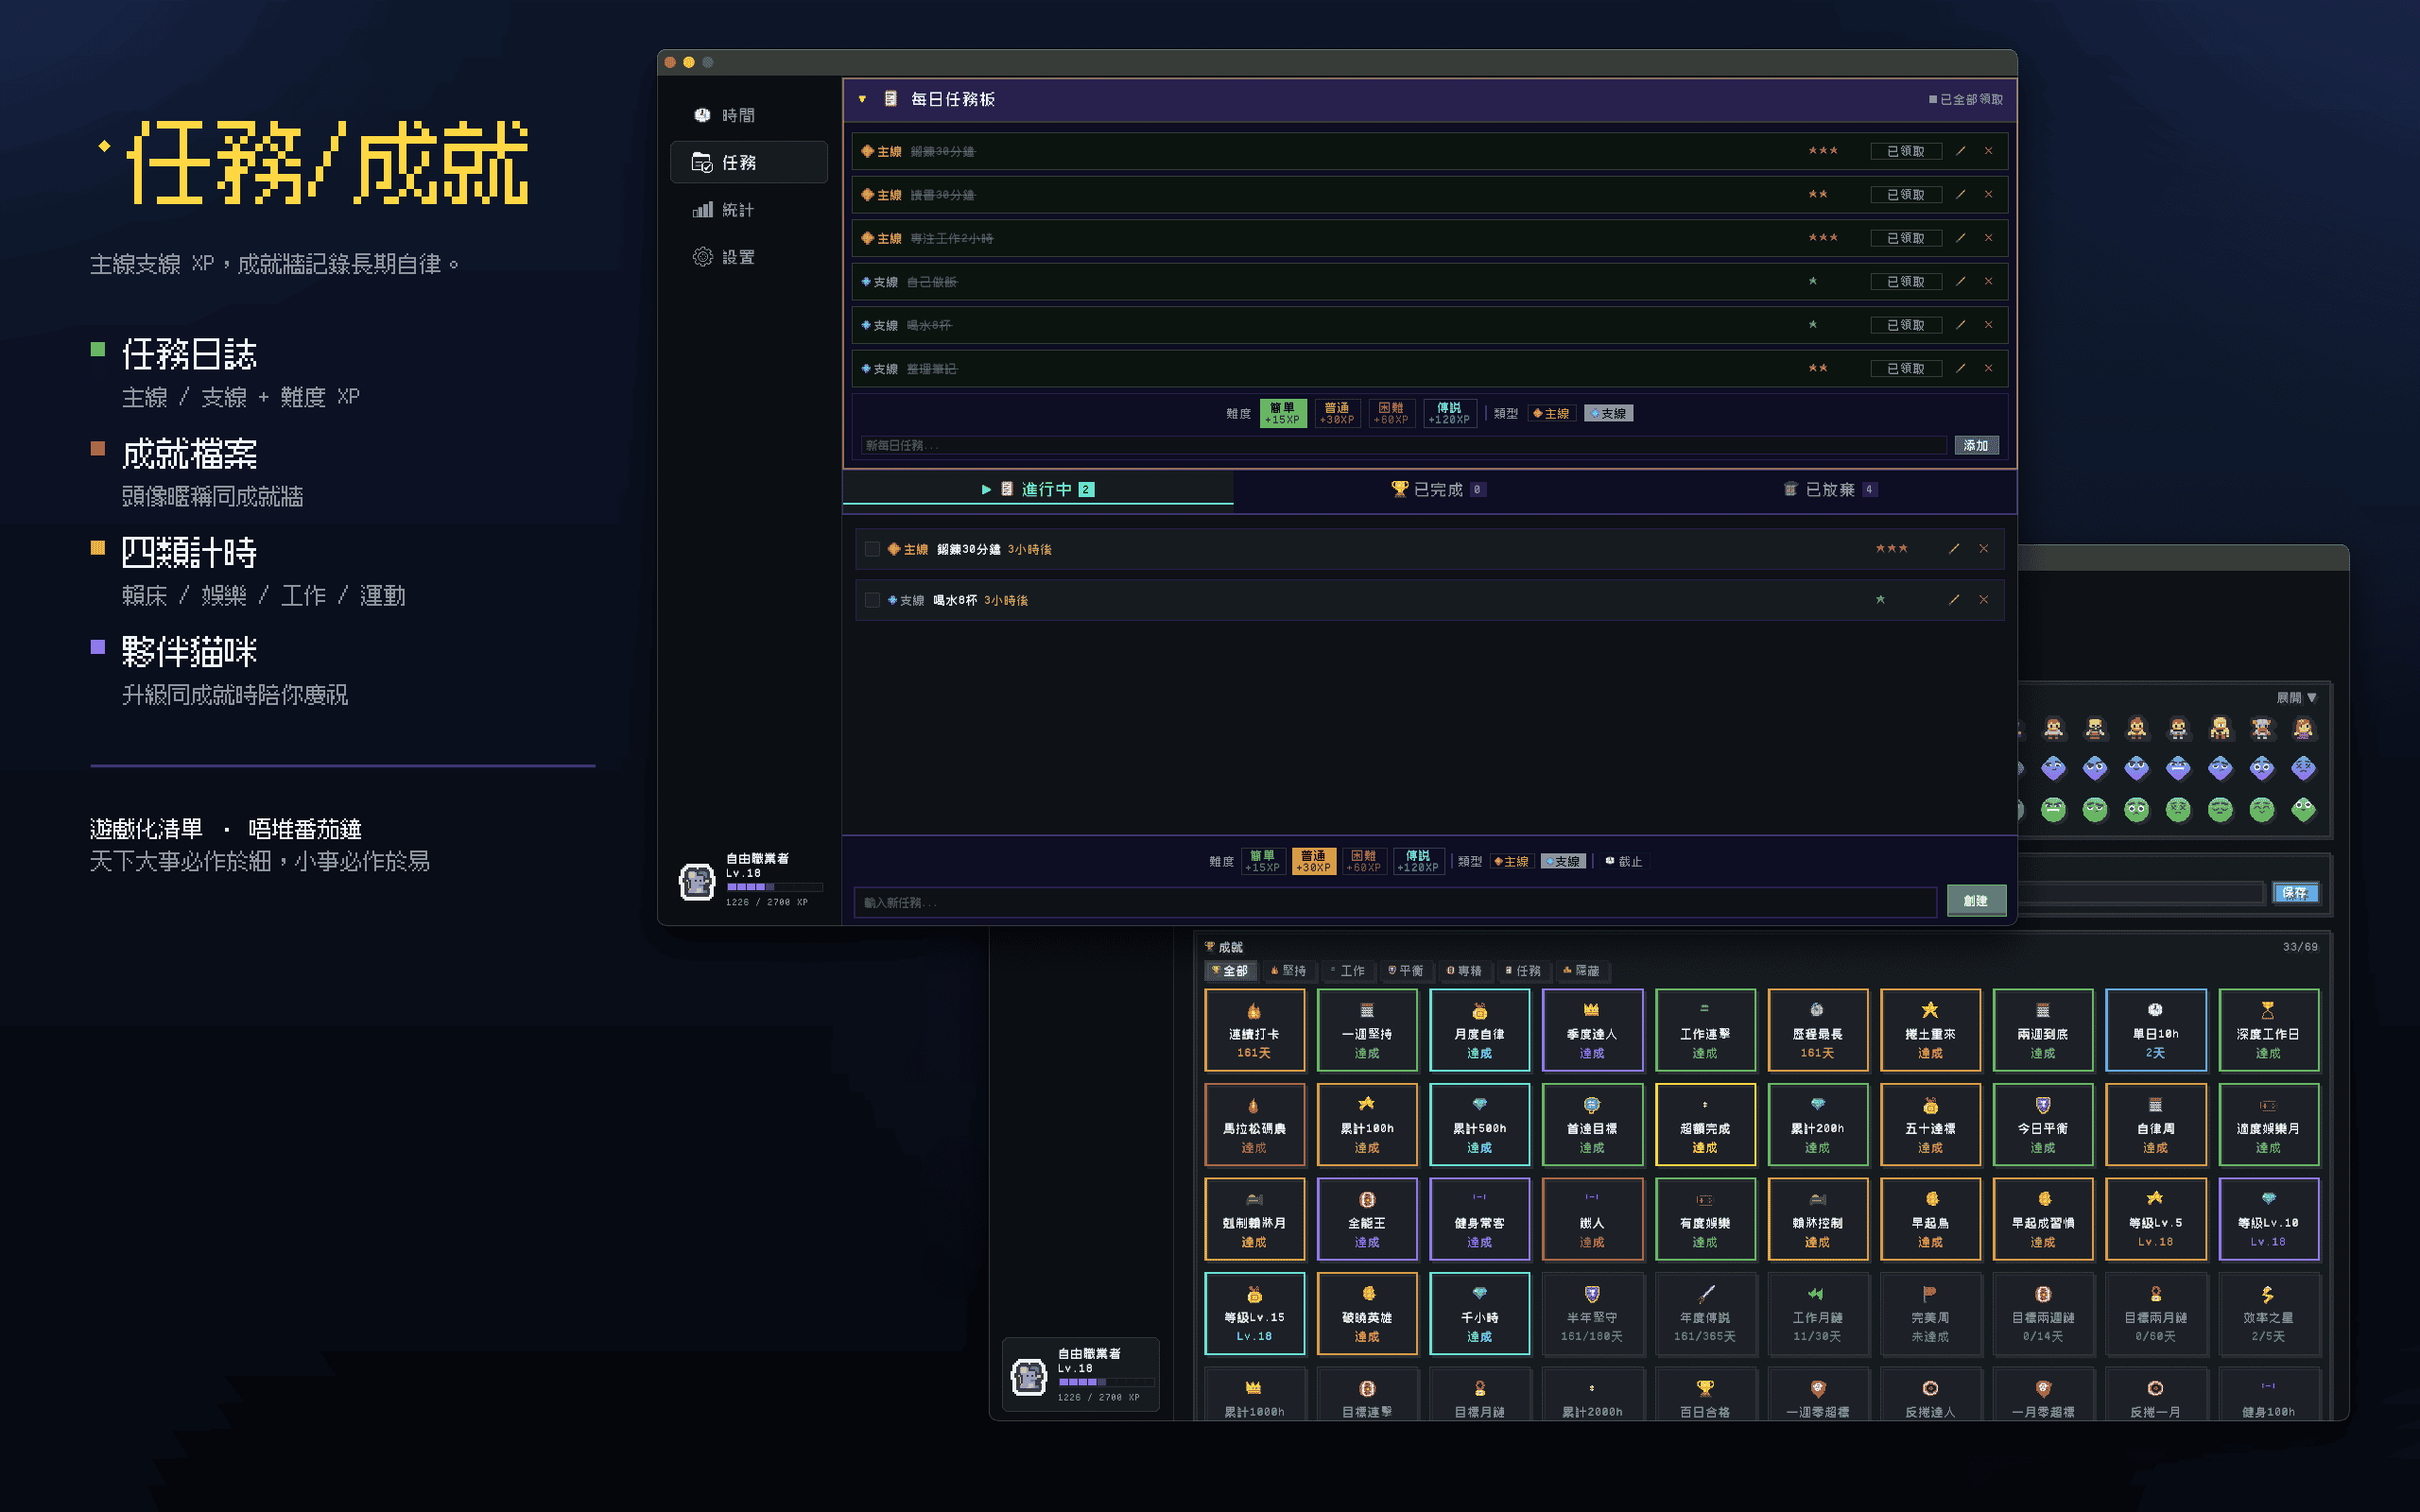The image size is (2420, 1512).
Task: Filter achievements by 堅持
Action: [x=1288, y=971]
